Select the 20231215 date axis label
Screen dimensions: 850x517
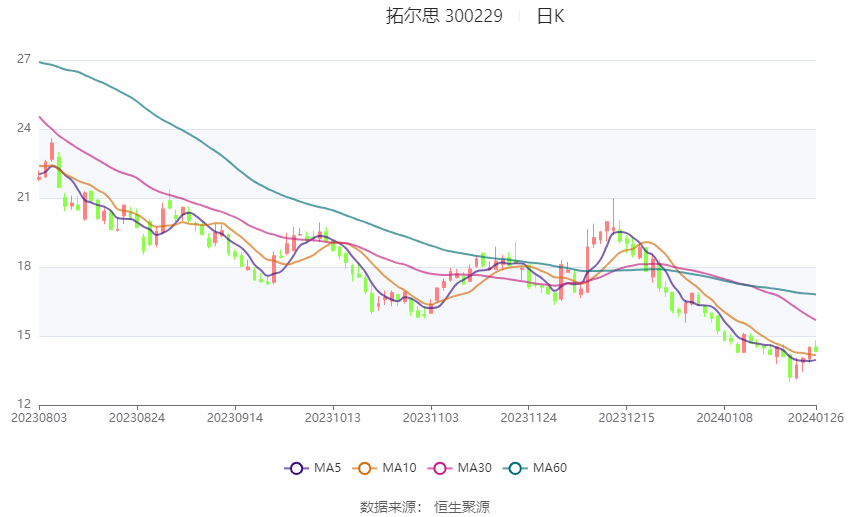pos(626,418)
